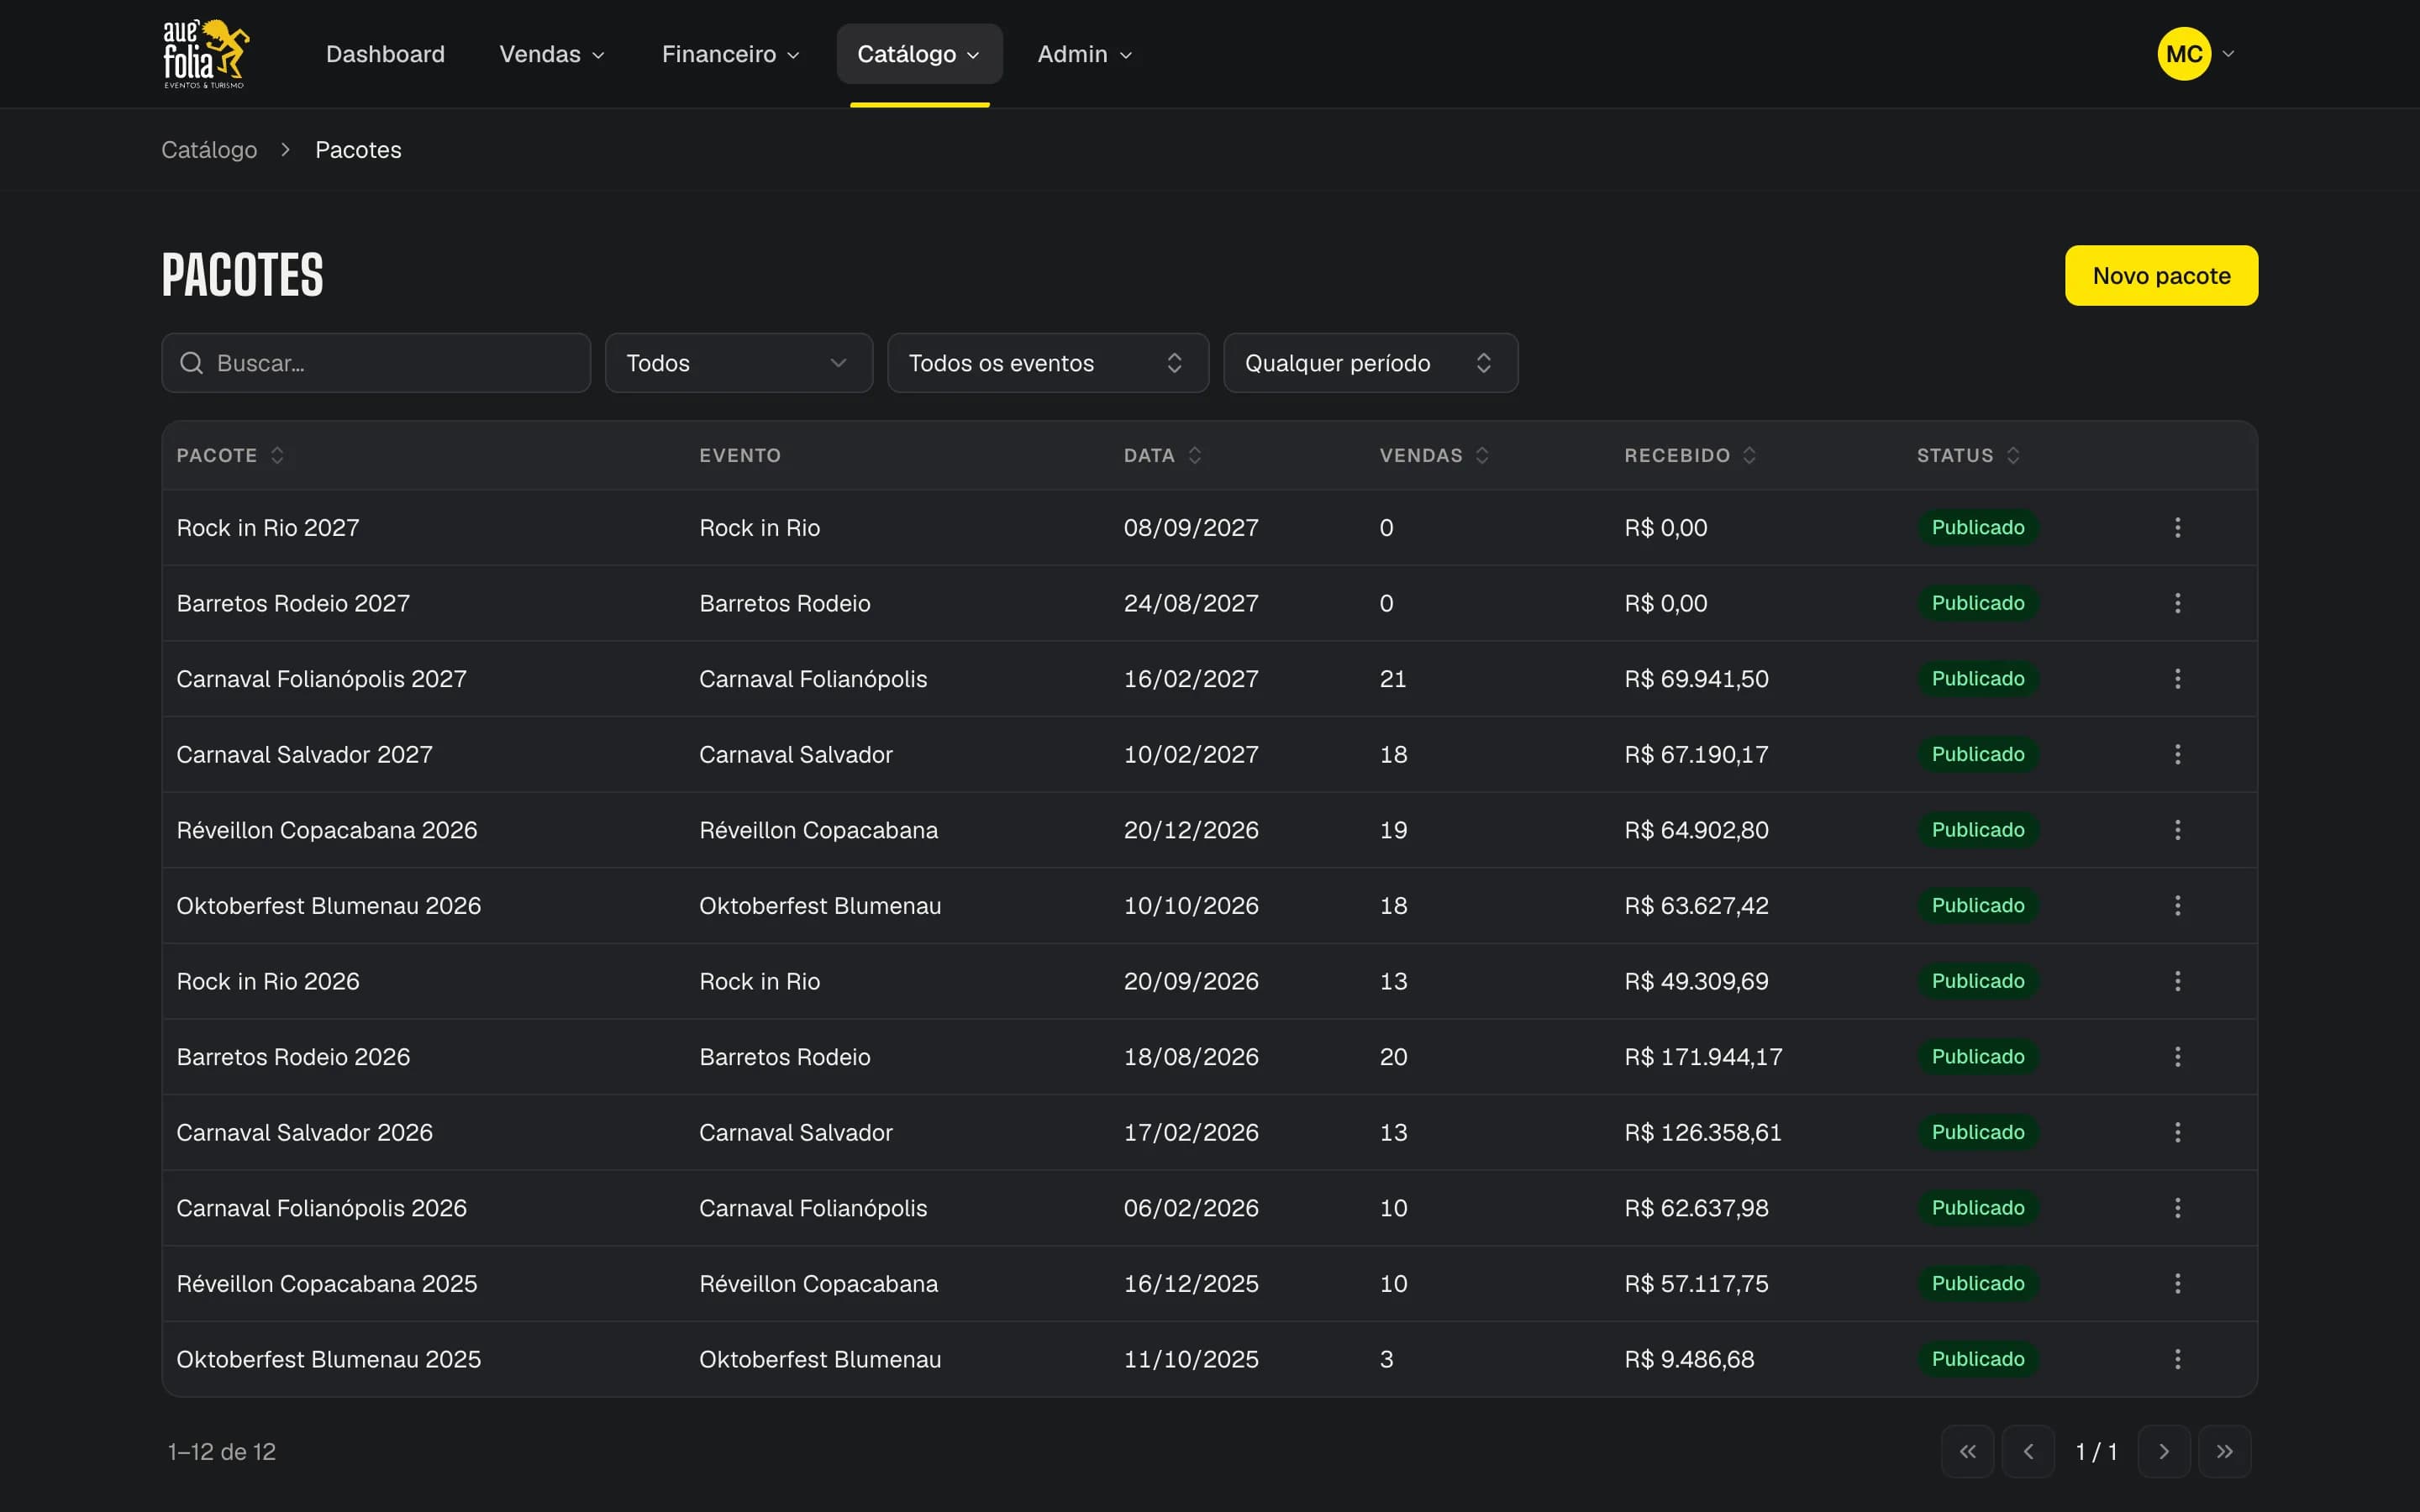Expand the Vendas navigation menu
Viewport: 2420px width, 1512px height.
coord(552,54)
